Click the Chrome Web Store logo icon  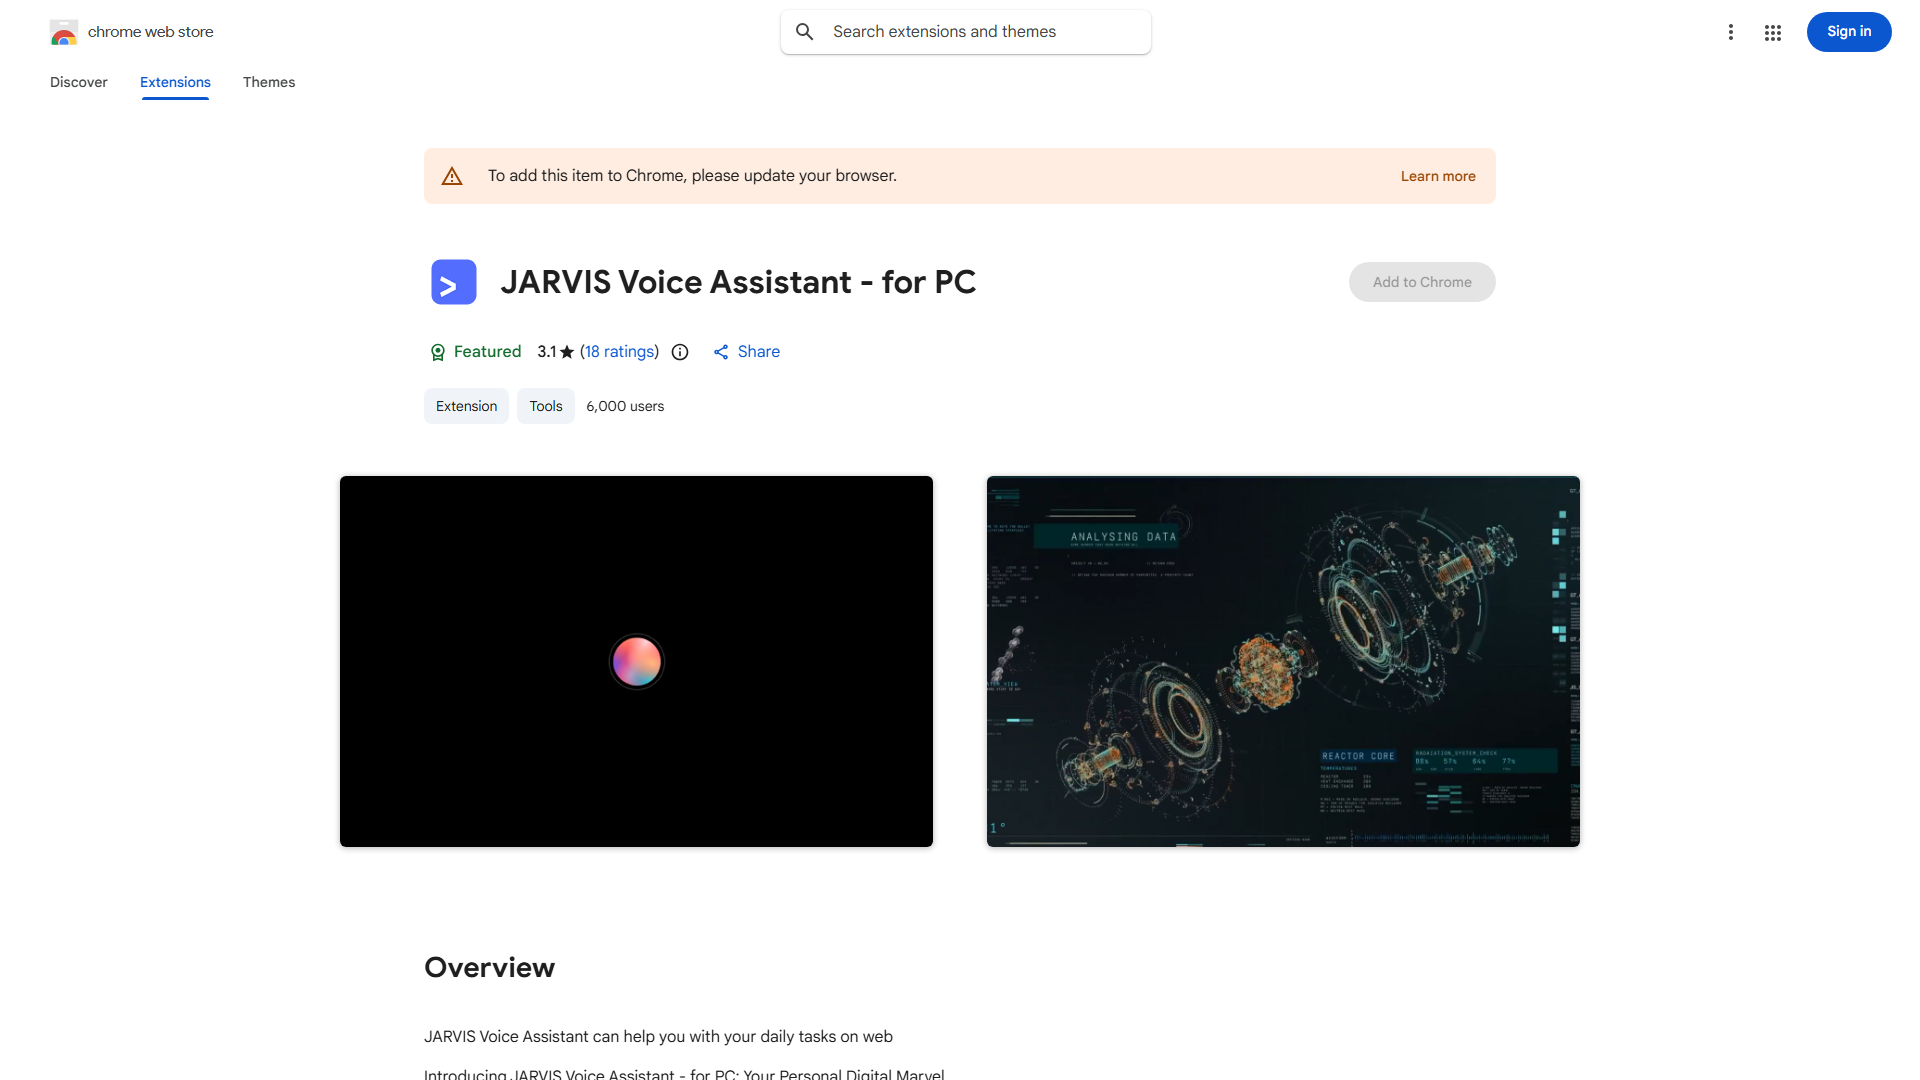(63, 31)
